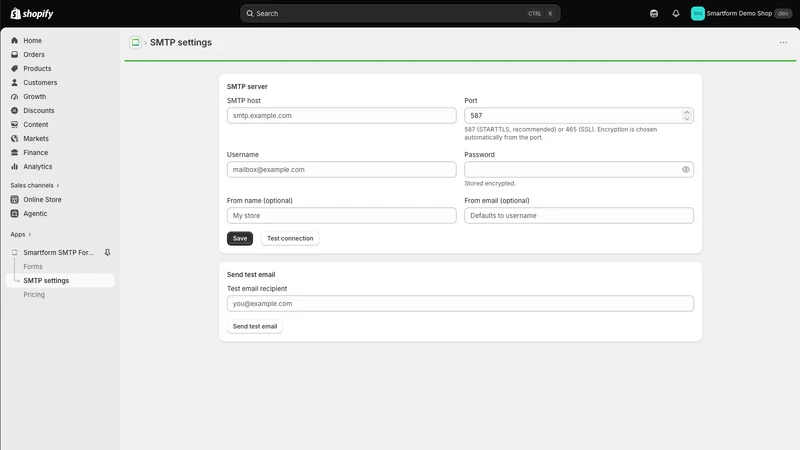The width and height of the screenshot is (800, 450).
Task: Click the app icon in breadcrumb
Action: pyautogui.click(x=135, y=42)
